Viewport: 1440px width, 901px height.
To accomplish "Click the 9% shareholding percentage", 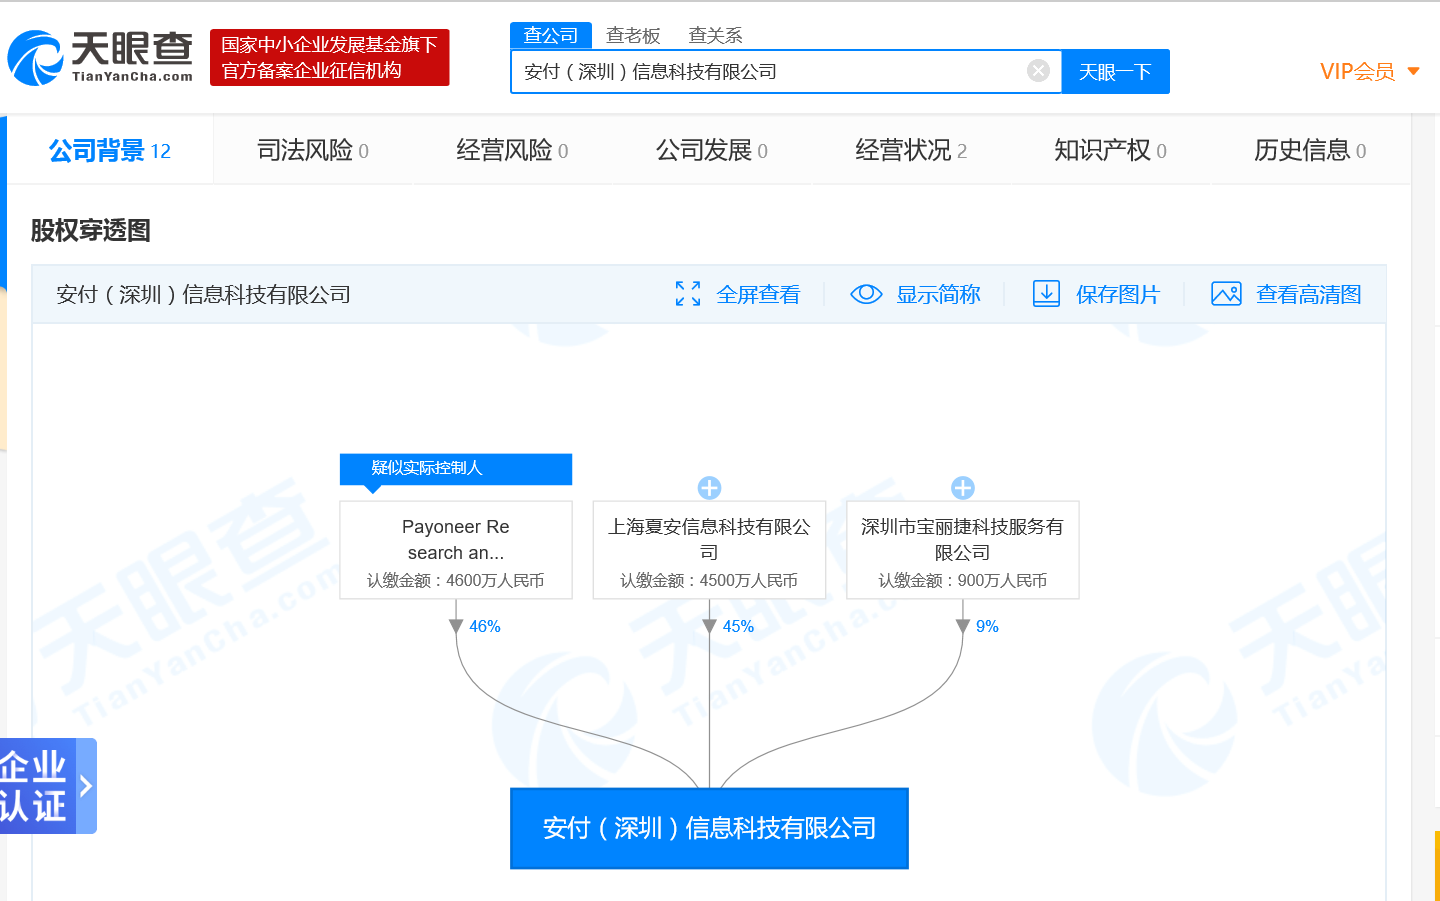I will 987,626.
